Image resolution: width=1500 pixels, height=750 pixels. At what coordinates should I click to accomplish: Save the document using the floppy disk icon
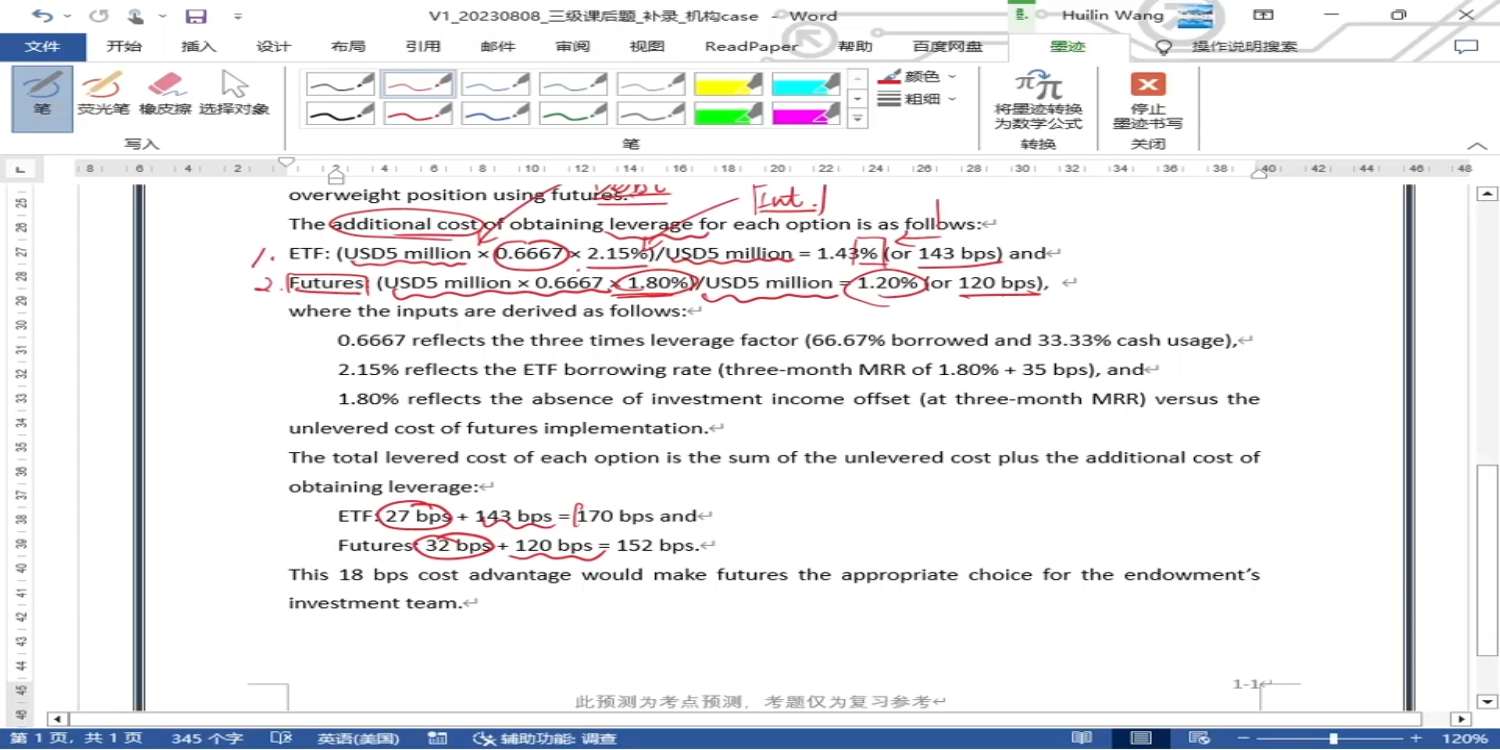point(196,16)
